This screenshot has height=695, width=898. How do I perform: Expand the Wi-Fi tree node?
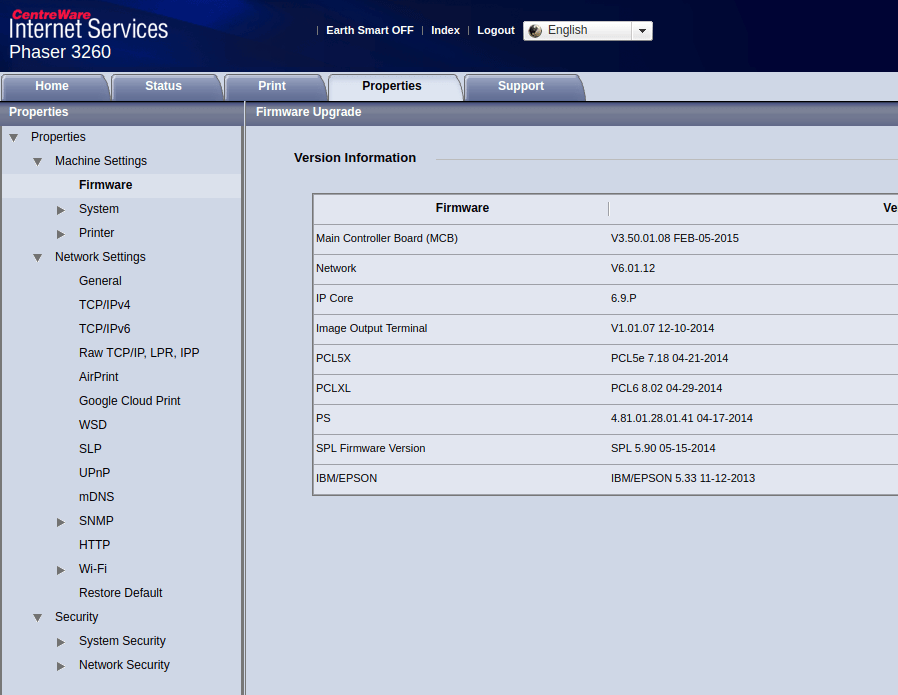click(x=61, y=570)
